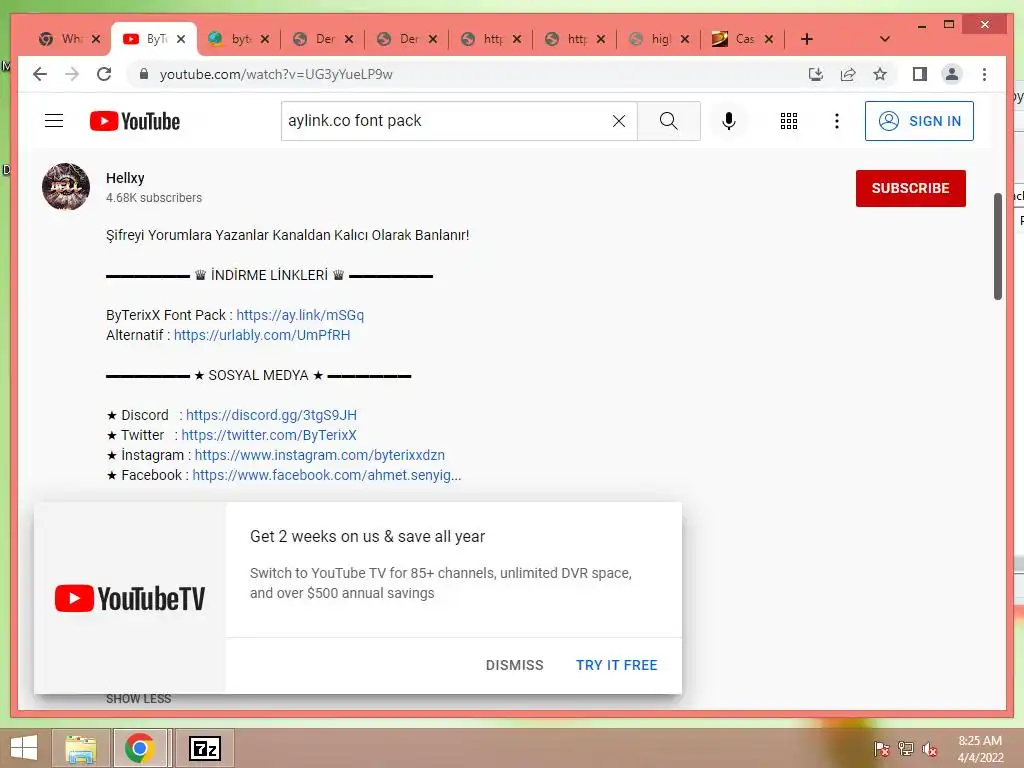Toggle the Chrome side panel
1024x768 pixels.
(920, 74)
